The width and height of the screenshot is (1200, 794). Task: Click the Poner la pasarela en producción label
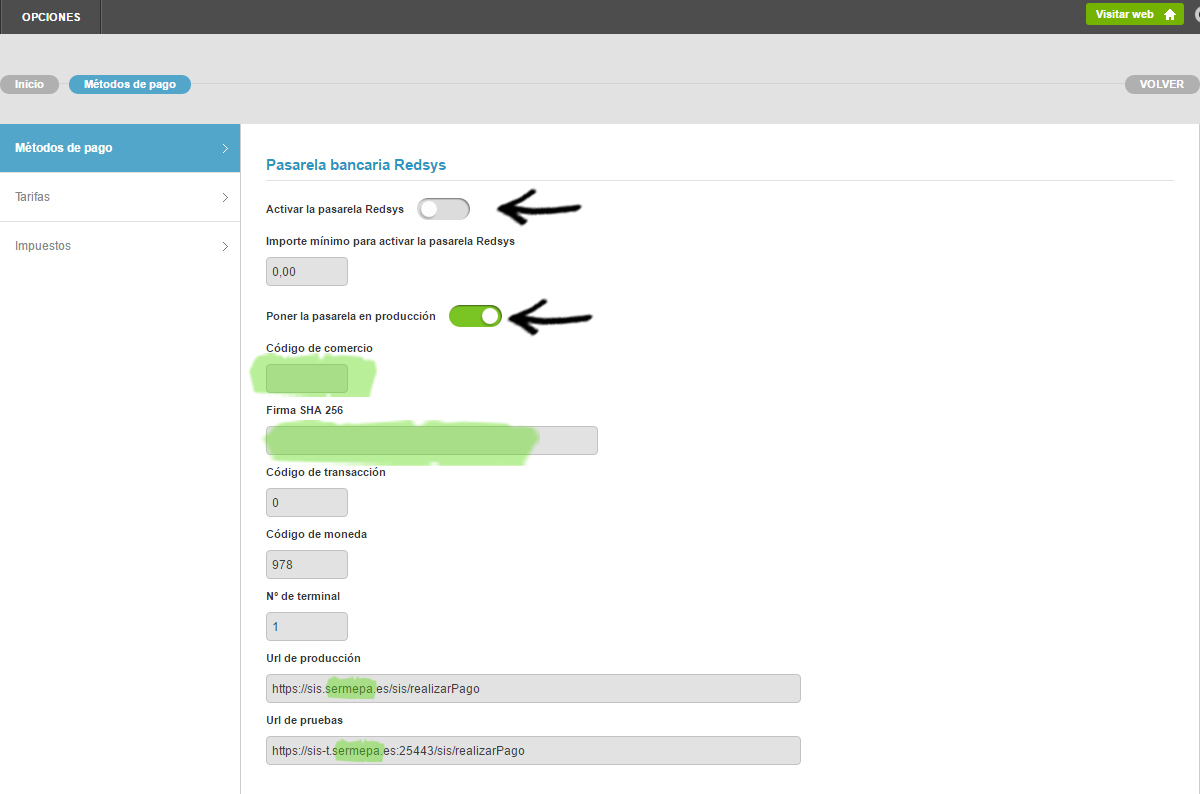pos(351,316)
